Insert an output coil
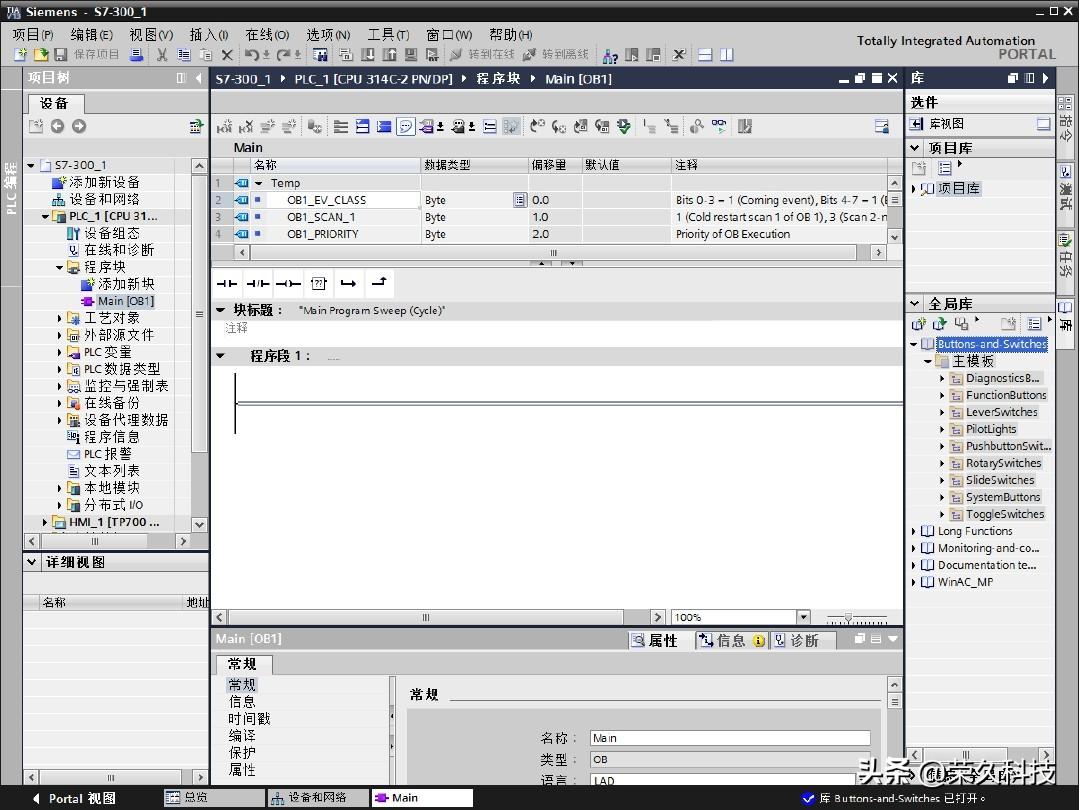1080x810 pixels. pyautogui.click(x=288, y=284)
